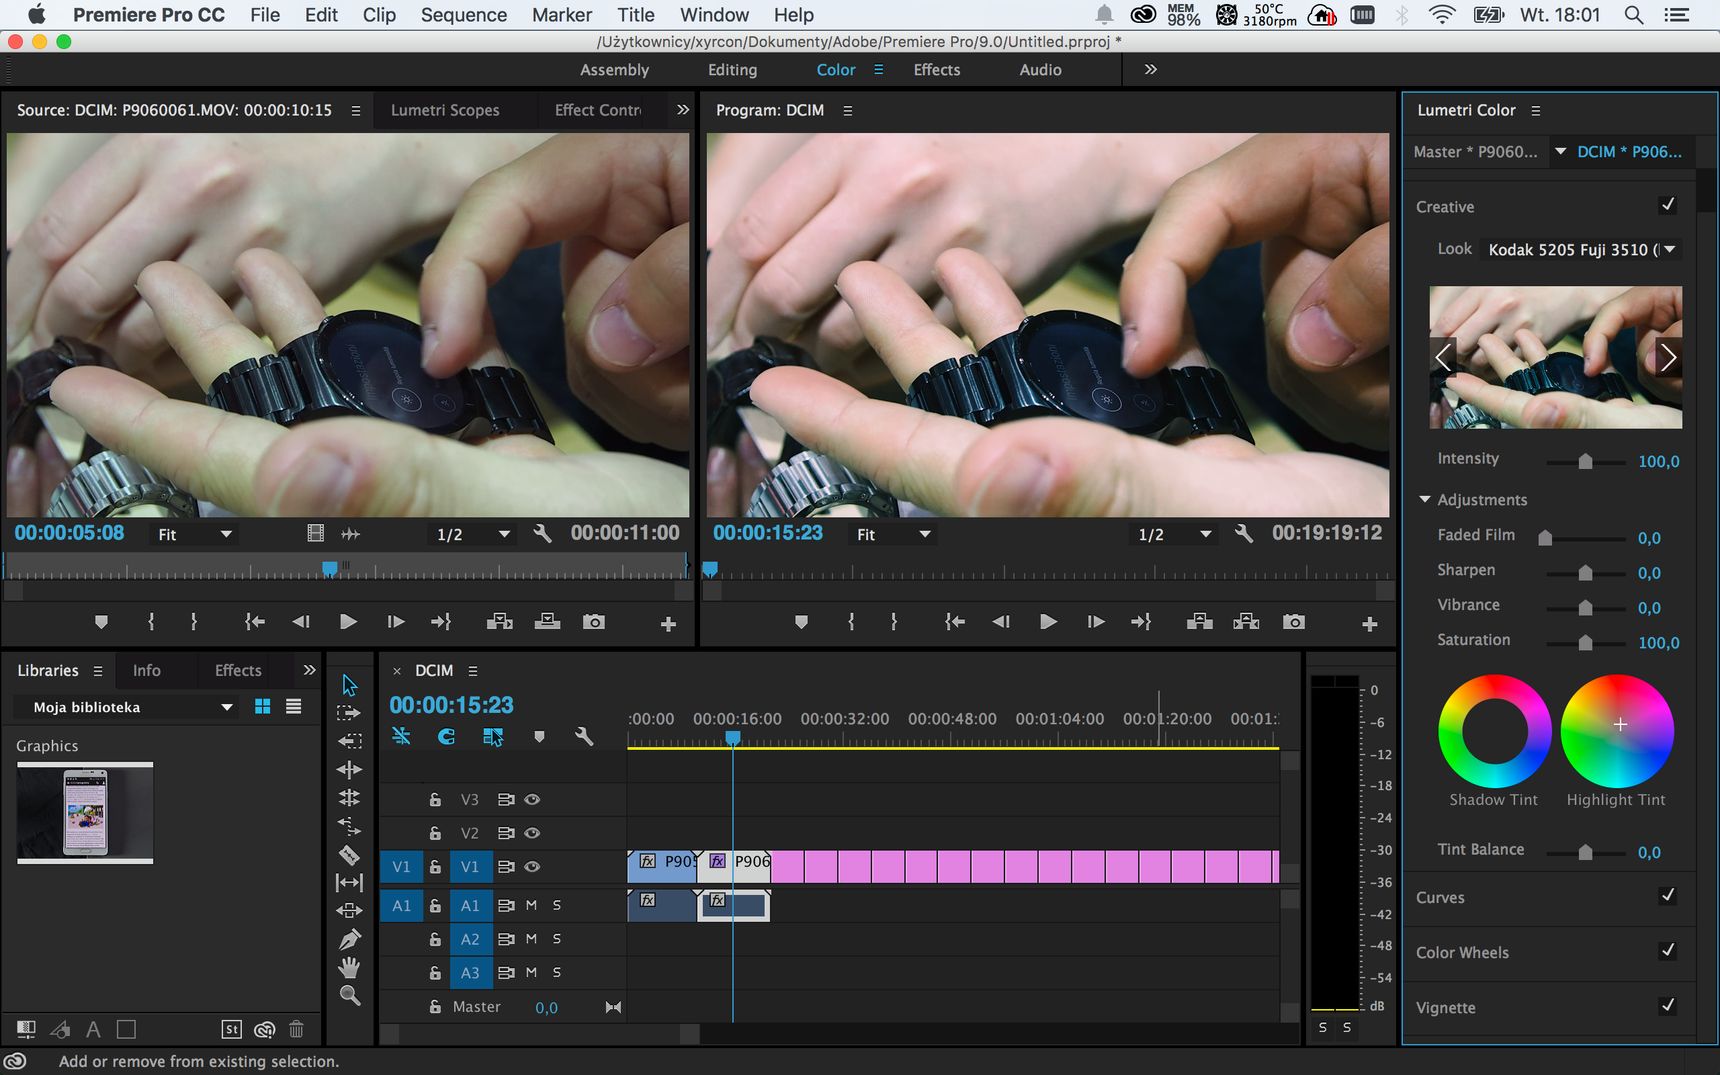Open Program monitor Fit zoom dropdown

click(x=893, y=535)
